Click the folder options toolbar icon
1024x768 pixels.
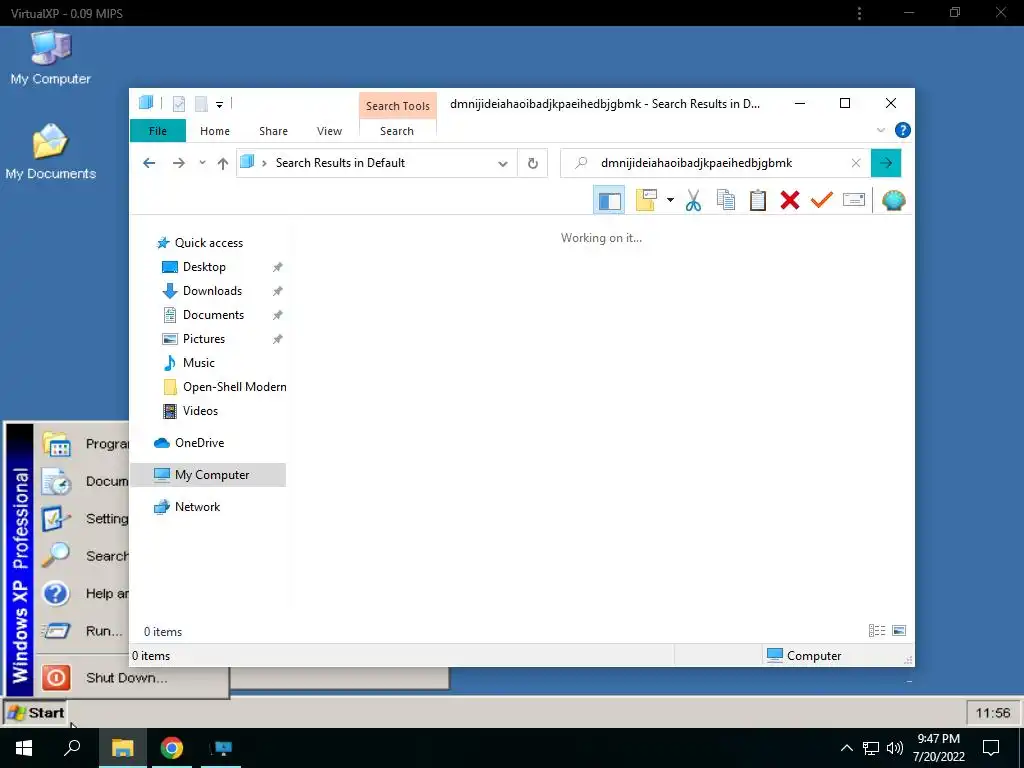coord(646,200)
